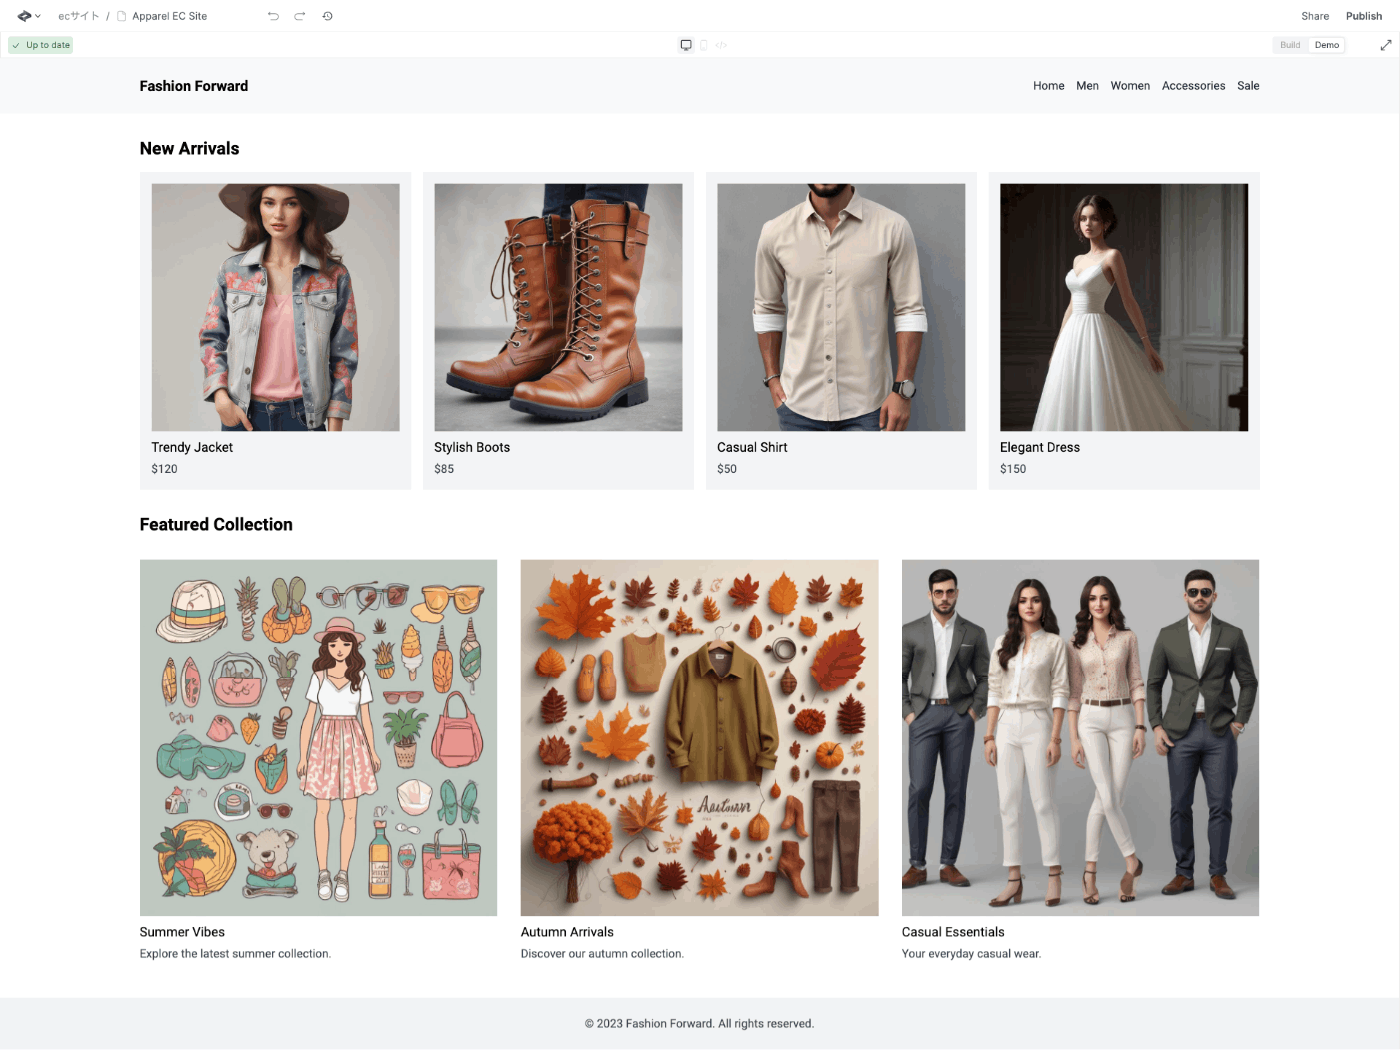Click the New Arrivals heading
Image resolution: width=1400 pixels, height=1050 pixels.
coord(189,149)
